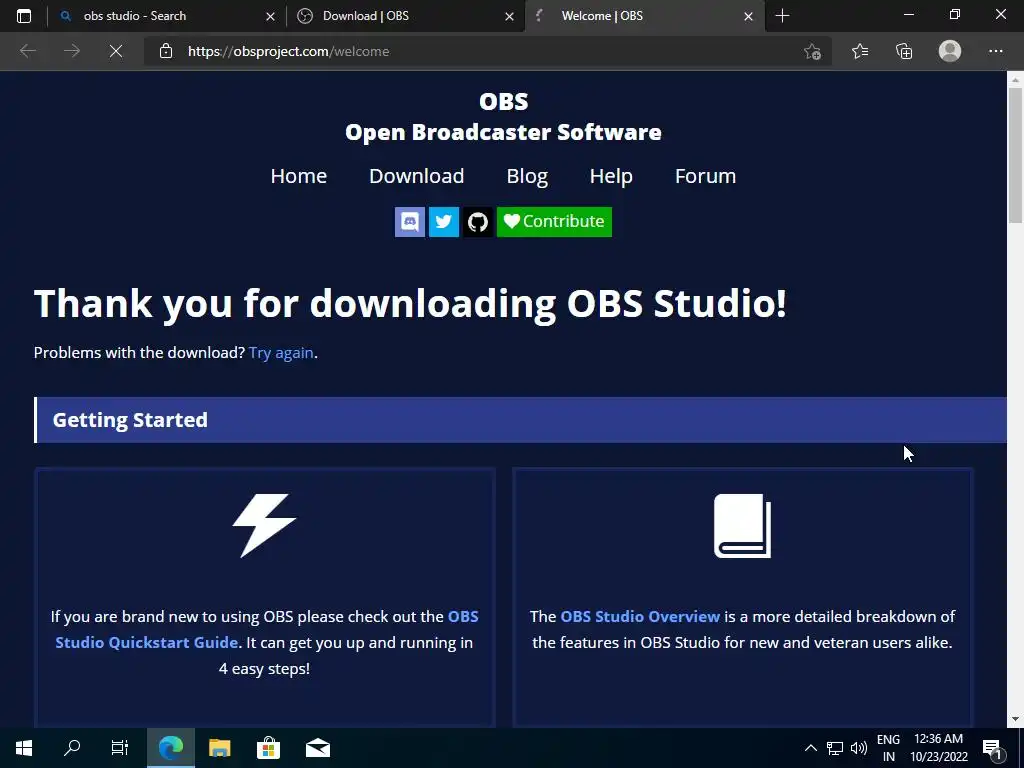Open Task View on the taskbar
Viewport: 1024px width, 768px height.
(x=120, y=748)
